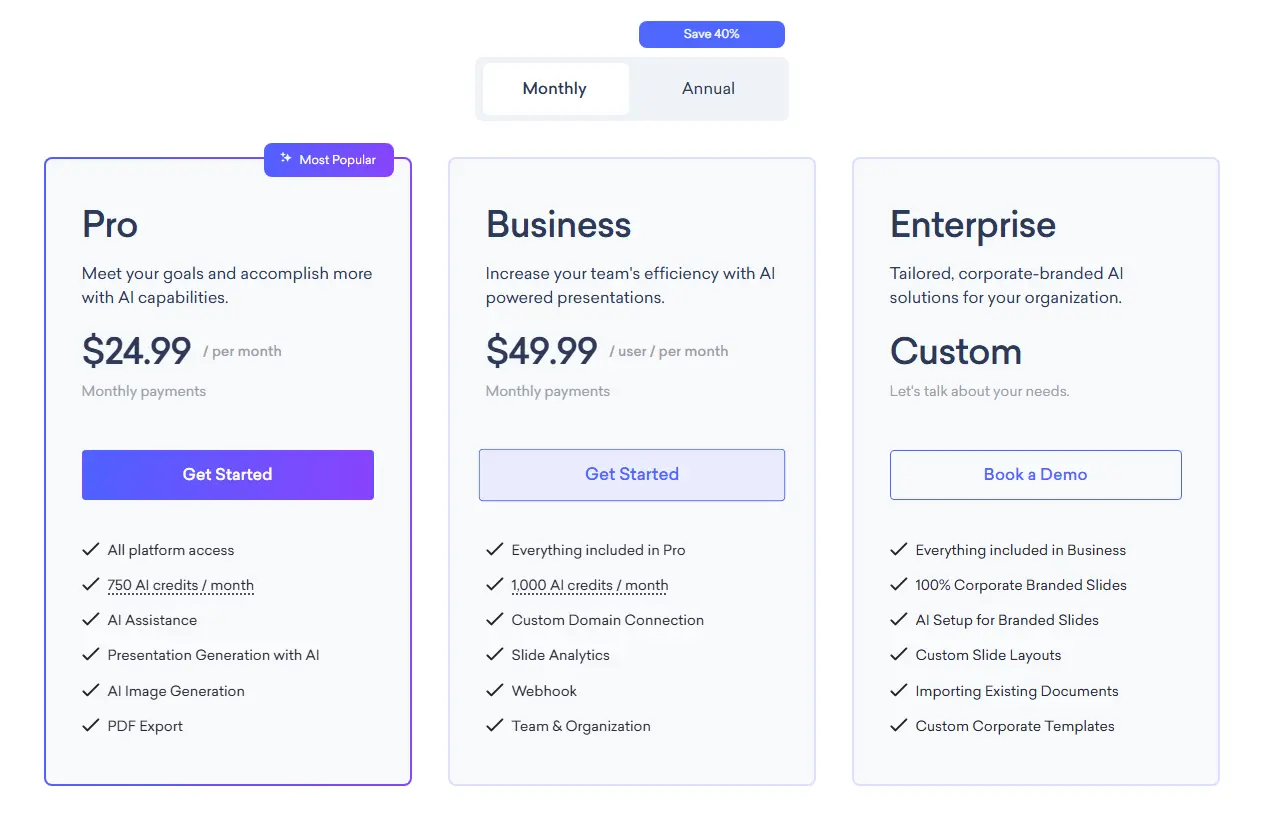
Task: Select the Business plan title
Action: coord(559,224)
